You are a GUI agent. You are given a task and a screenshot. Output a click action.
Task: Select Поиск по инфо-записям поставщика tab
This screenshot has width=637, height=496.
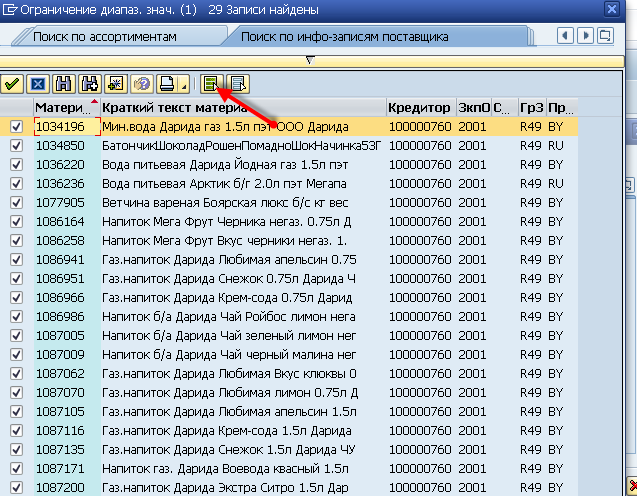point(344,37)
